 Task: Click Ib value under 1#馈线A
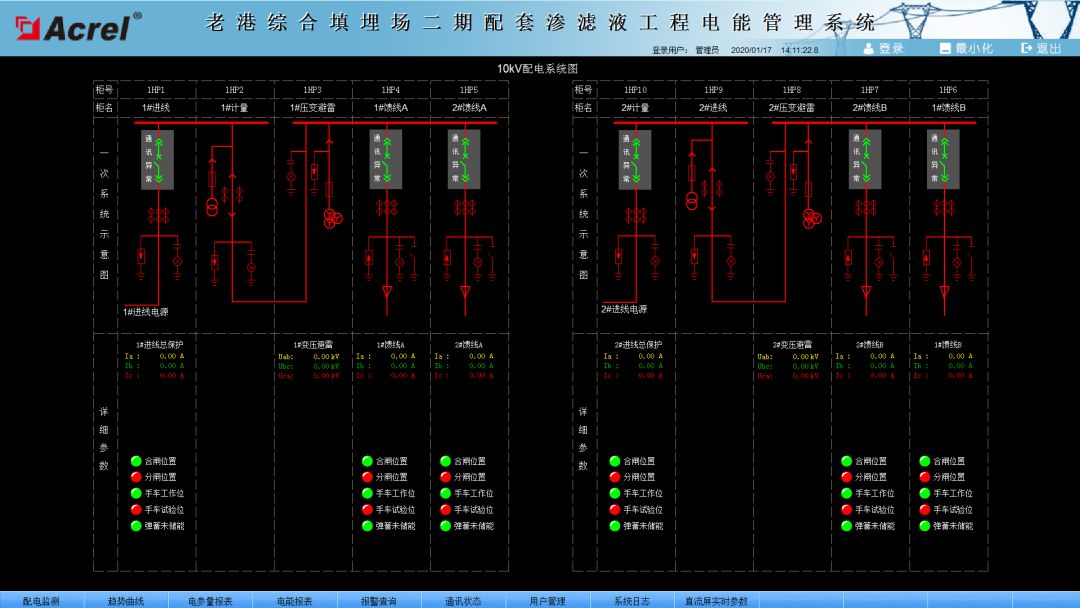(404, 366)
